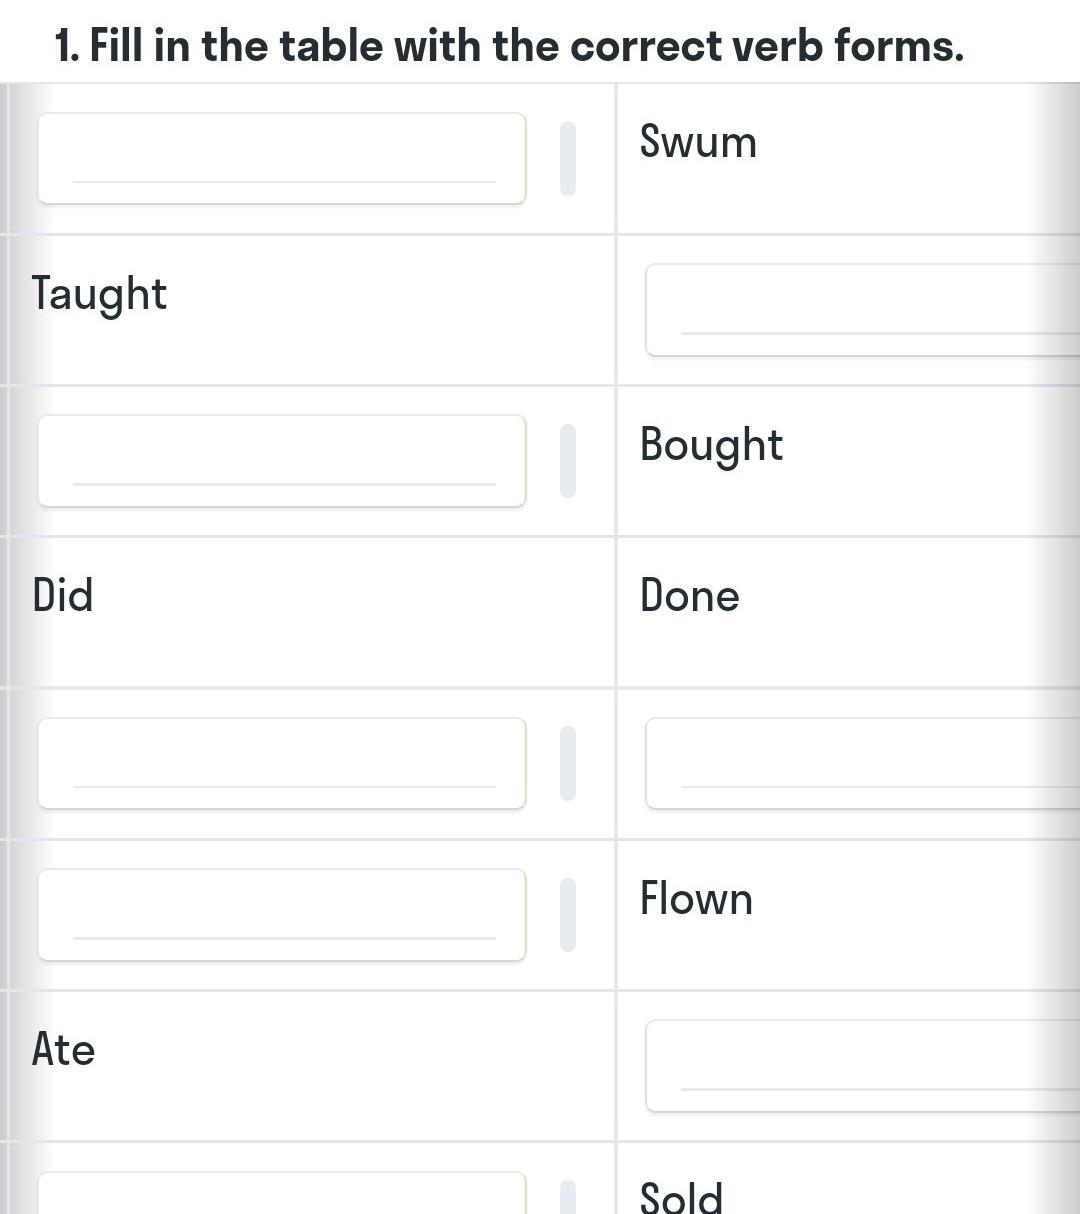Select the left input in the row below Did
This screenshot has width=1080, height=1214.
coord(281,763)
